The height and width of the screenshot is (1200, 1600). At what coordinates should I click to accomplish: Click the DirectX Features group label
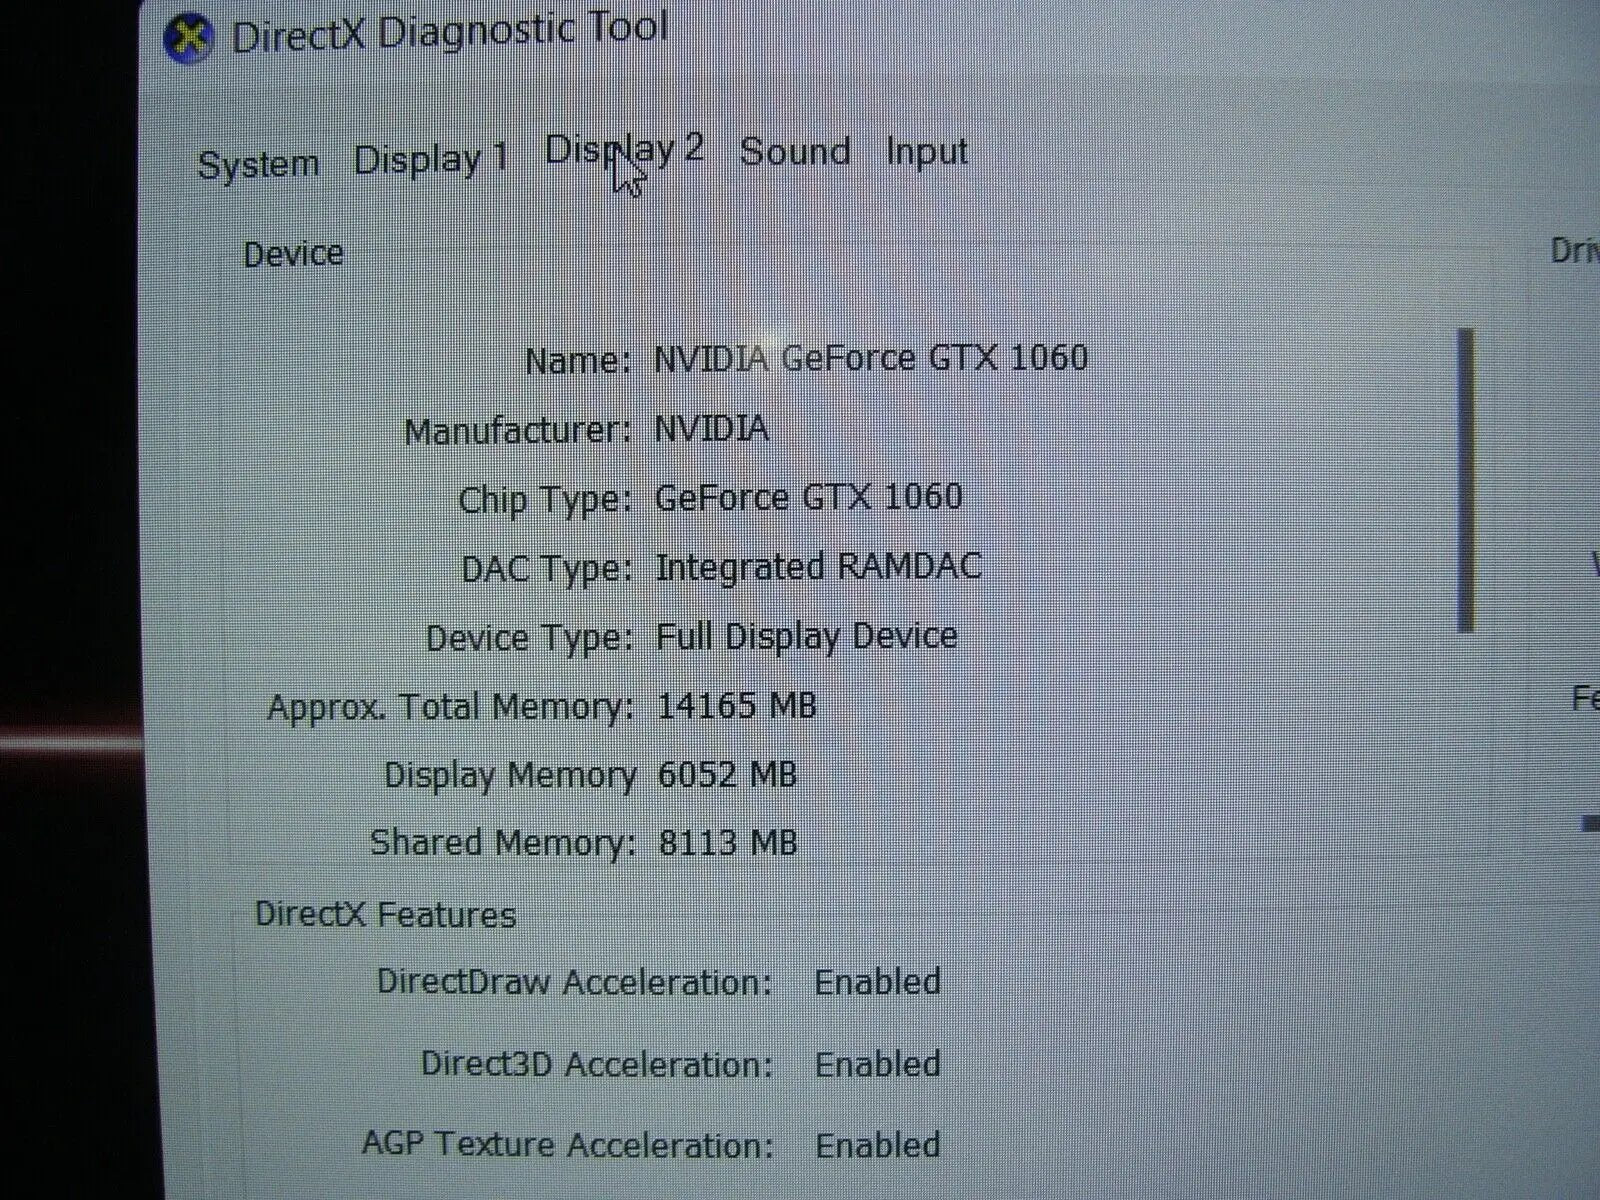coord(385,914)
